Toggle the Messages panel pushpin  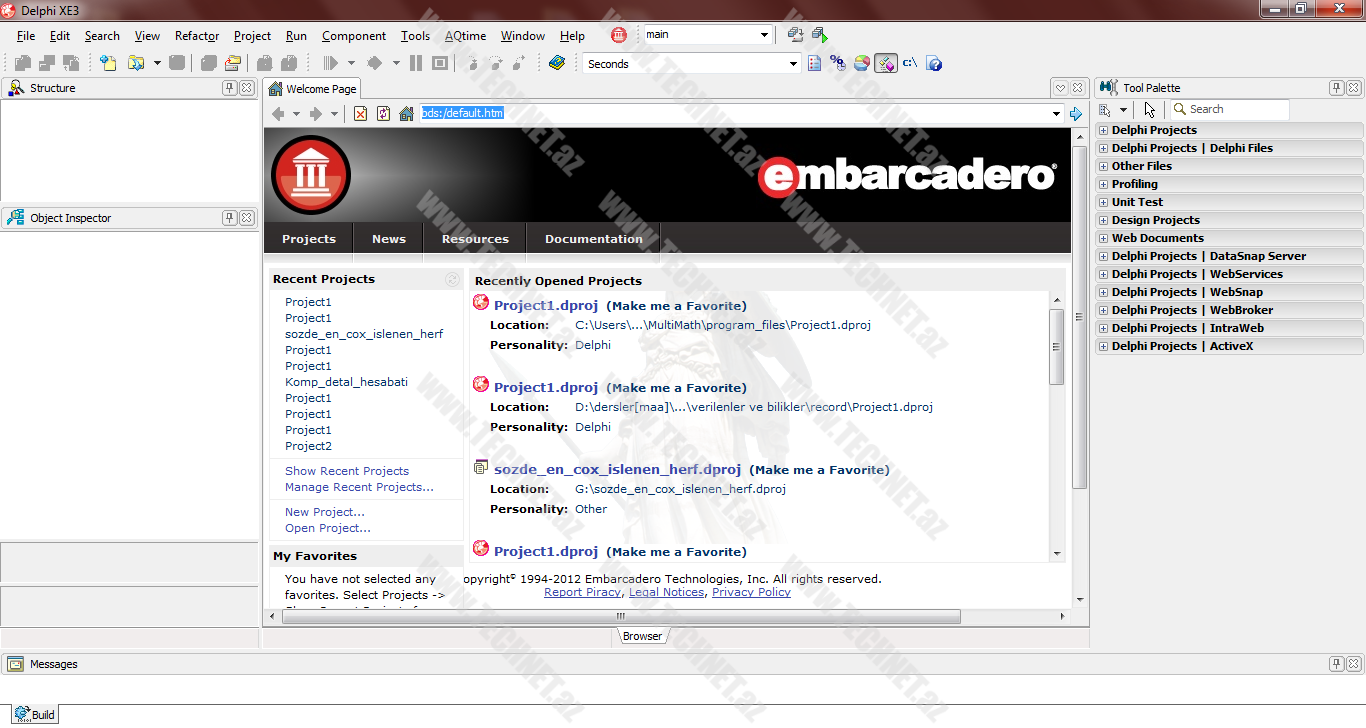click(x=1336, y=664)
